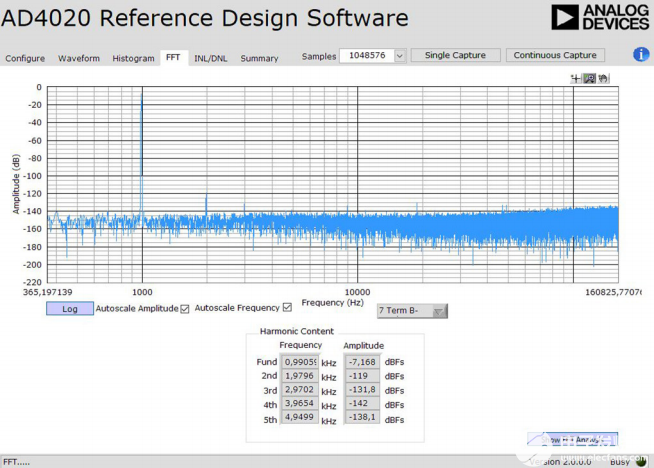The image size is (654, 468).
Task: Click the blue info icon
Action: point(641,54)
